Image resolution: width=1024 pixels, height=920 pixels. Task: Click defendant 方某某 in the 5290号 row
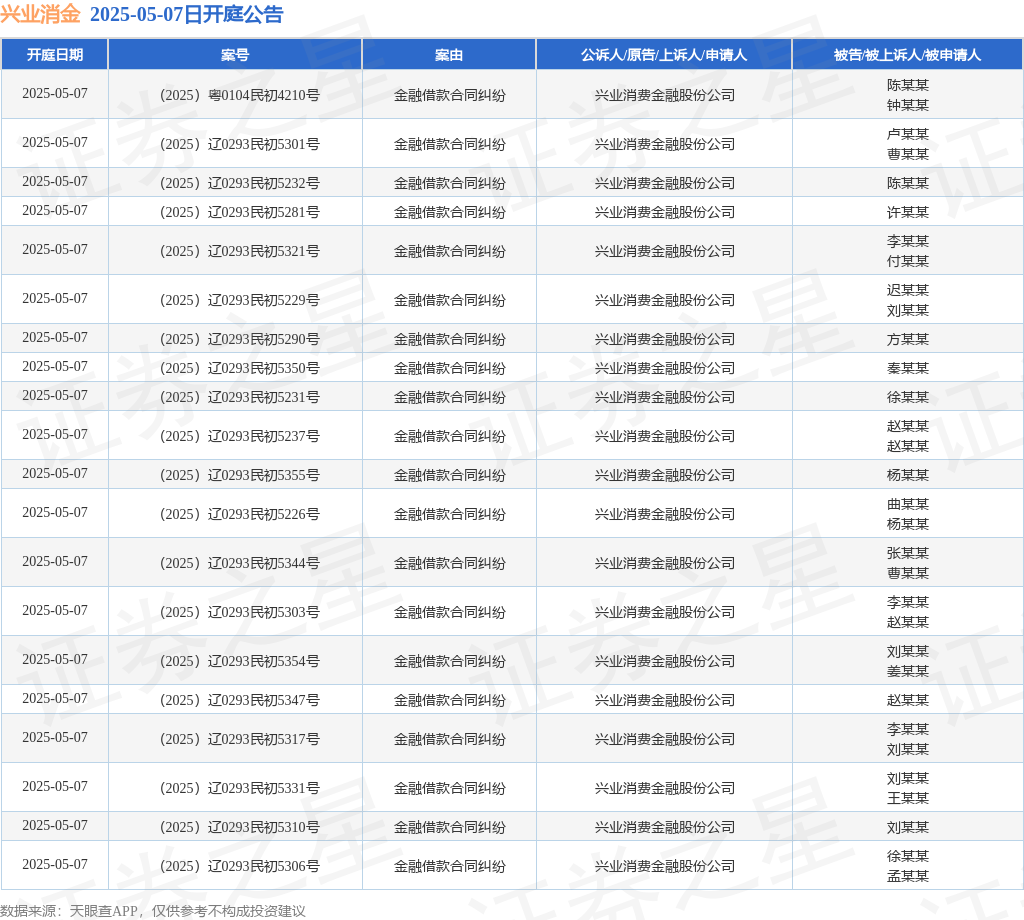pos(908,340)
